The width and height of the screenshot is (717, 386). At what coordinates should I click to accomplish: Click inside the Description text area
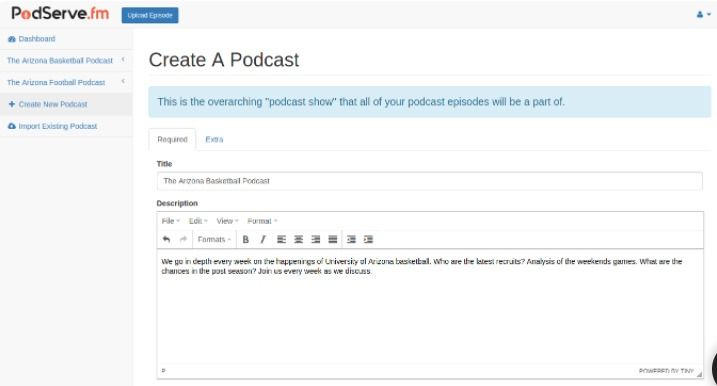coord(430,307)
